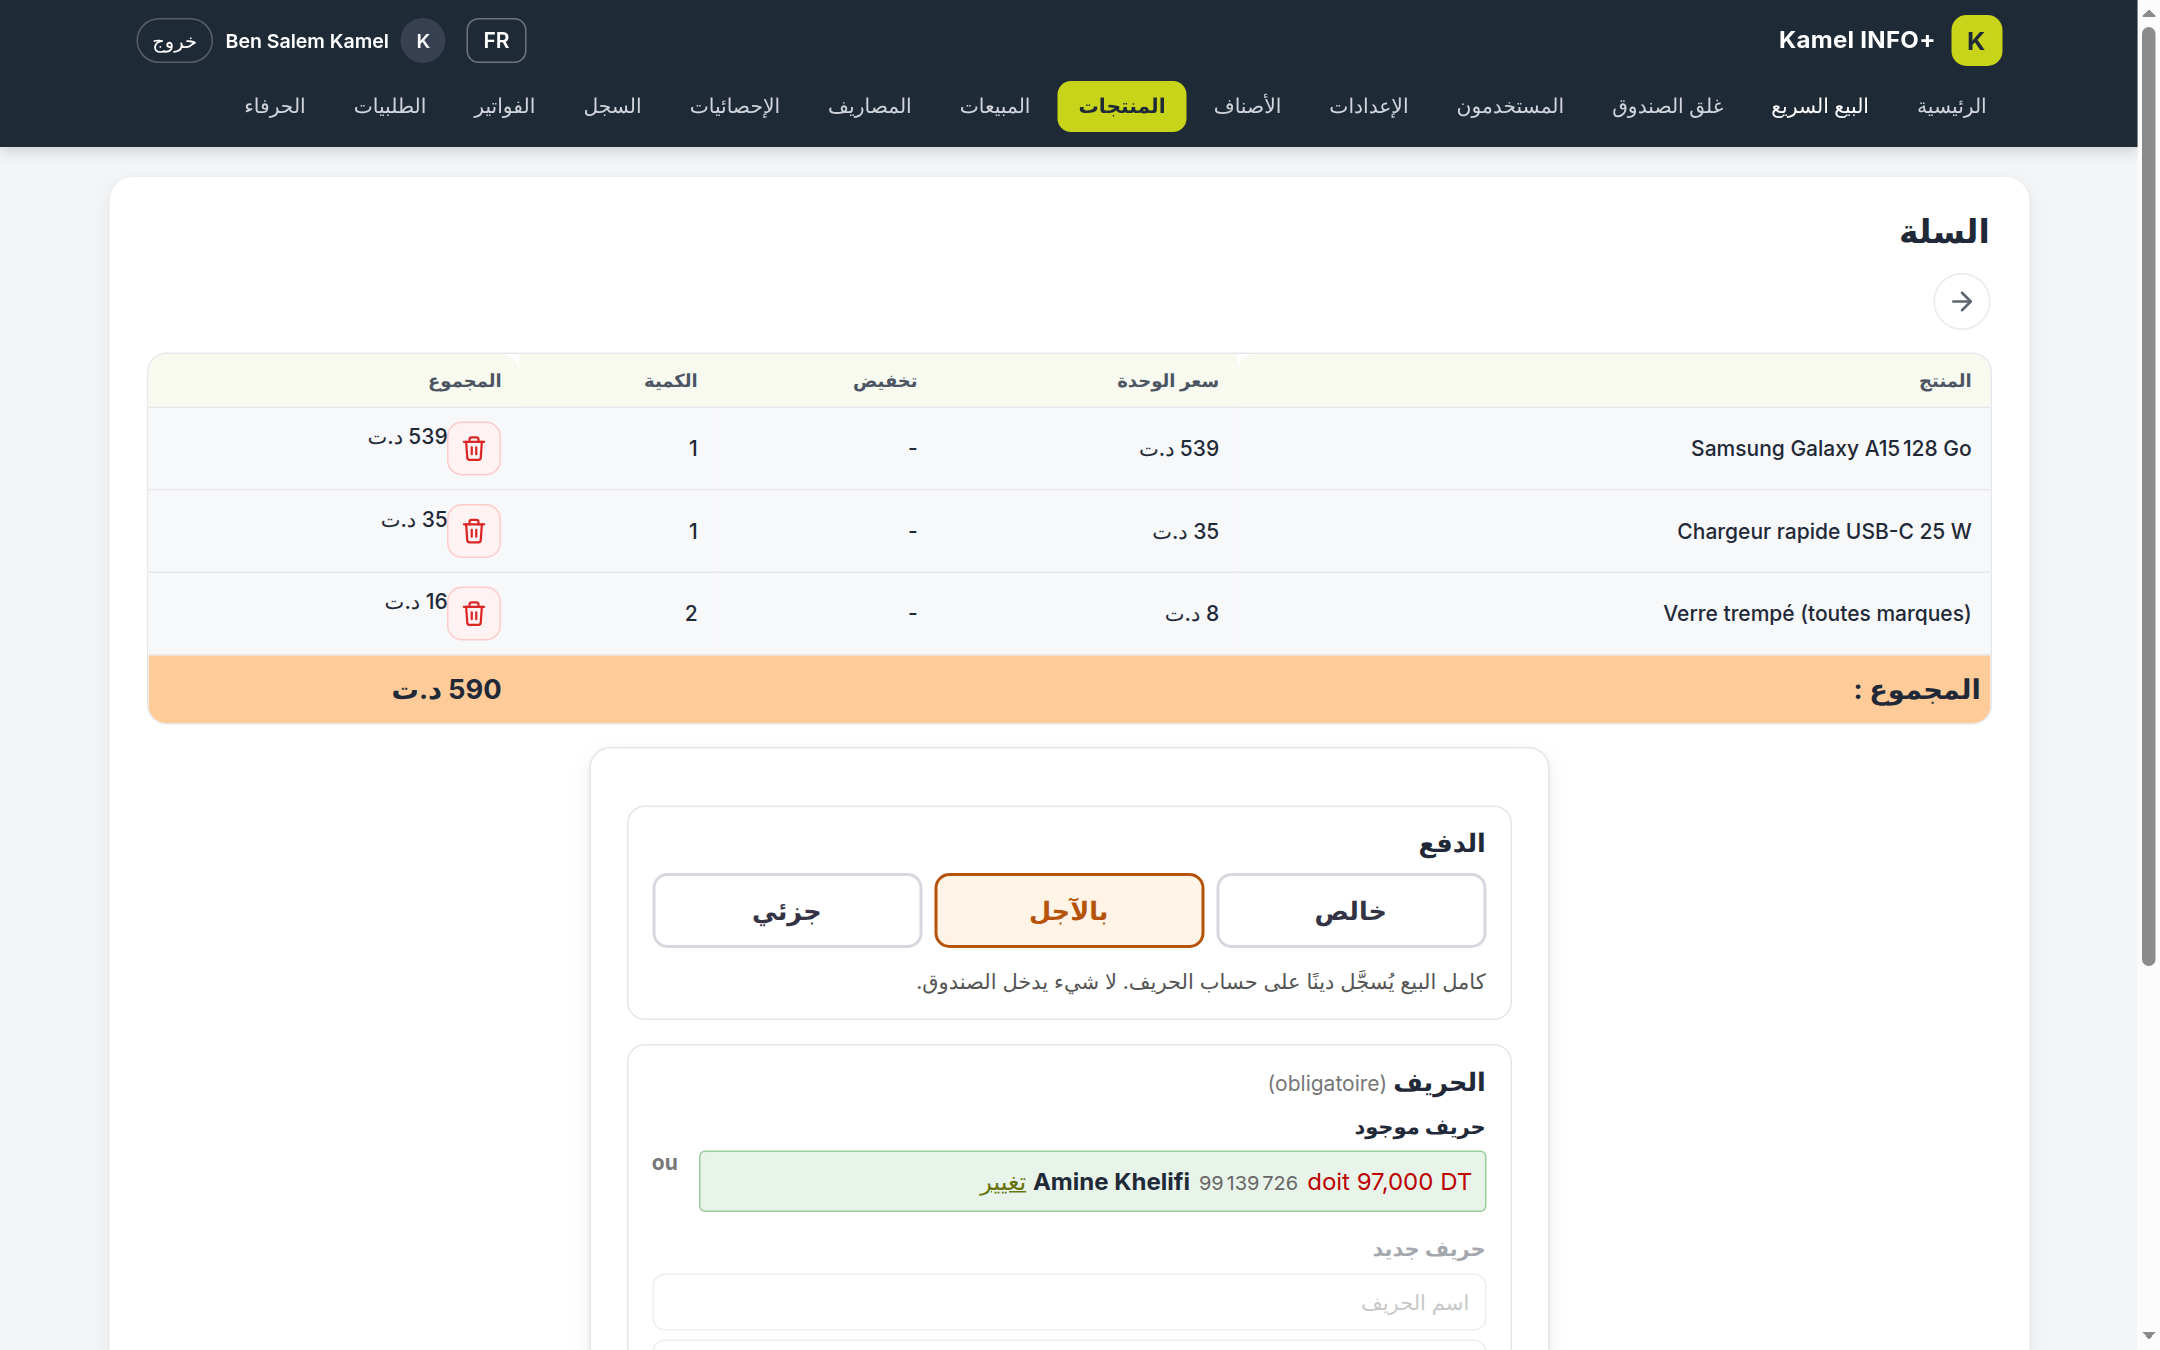Click Verre trempé (toutes marques) name
This screenshot has height=1350, width=2160.
pos(1817,613)
